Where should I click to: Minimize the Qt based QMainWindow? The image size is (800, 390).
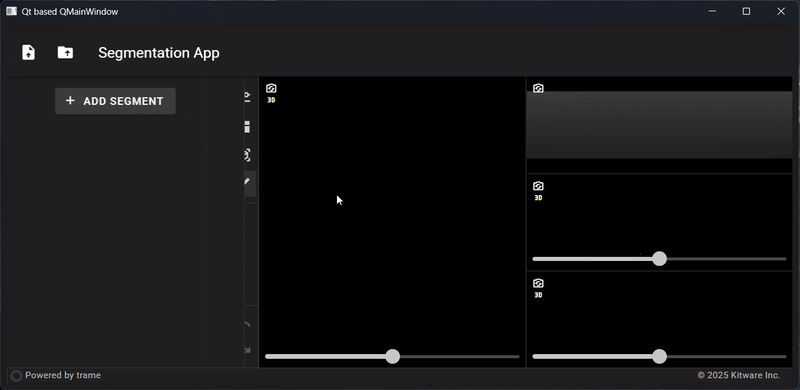(712, 11)
